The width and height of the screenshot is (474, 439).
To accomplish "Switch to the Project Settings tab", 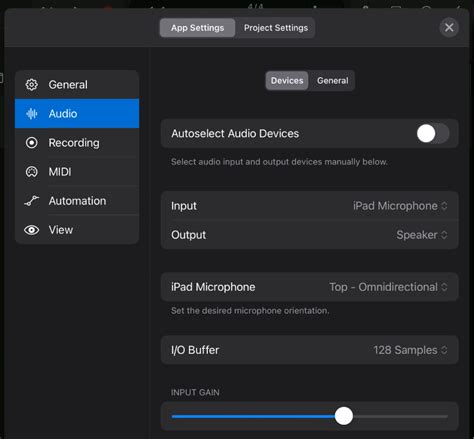I will click(276, 28).
